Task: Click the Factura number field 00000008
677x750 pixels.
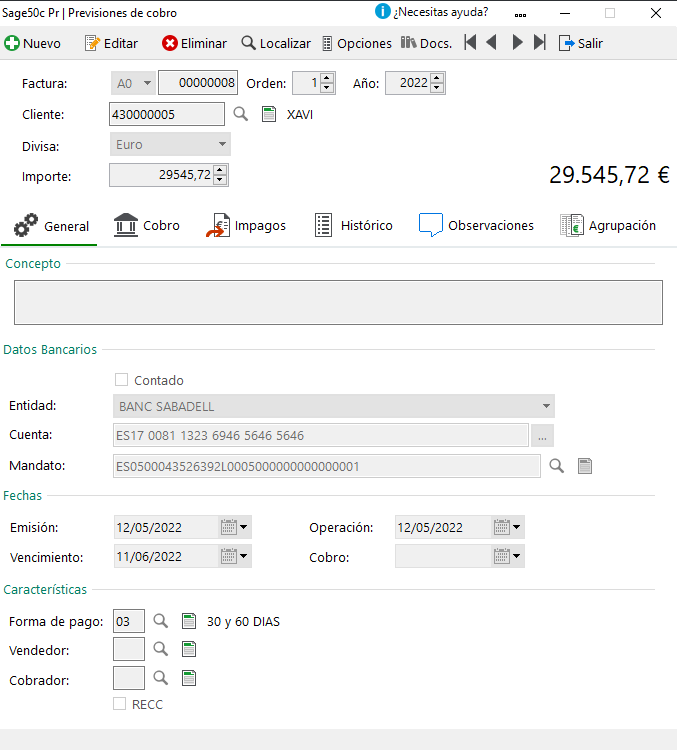Action: [198, 83]
